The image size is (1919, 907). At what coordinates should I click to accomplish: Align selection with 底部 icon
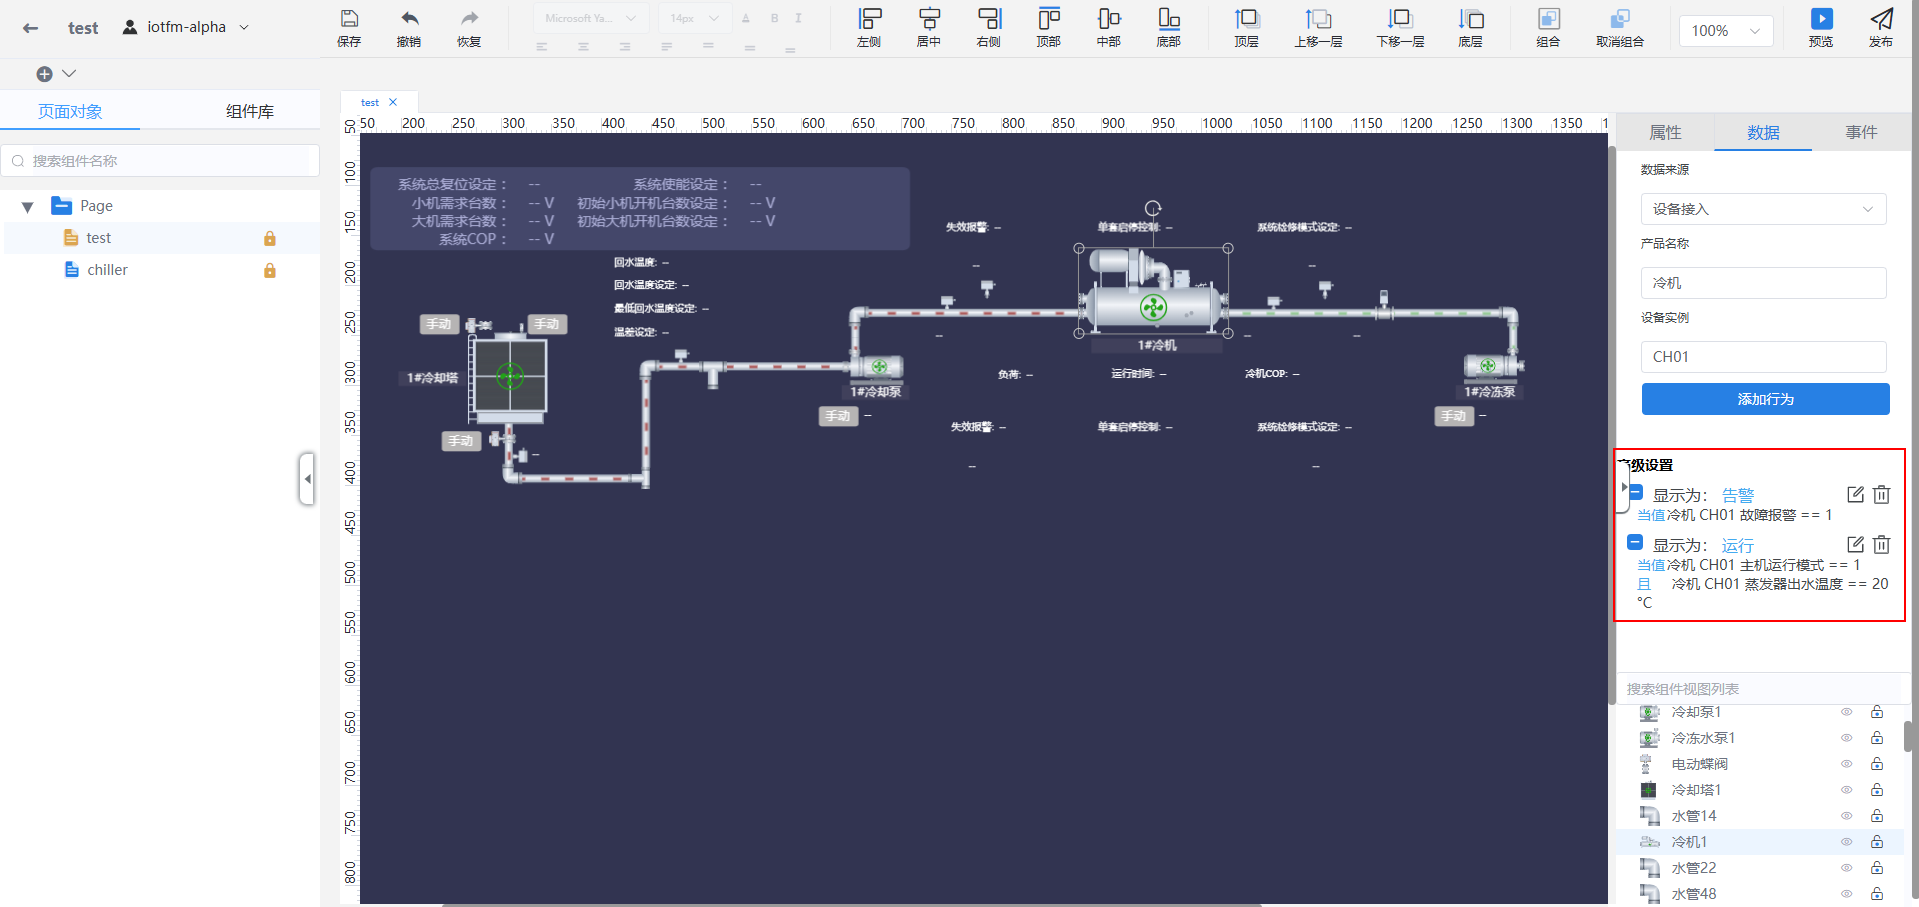tap(1169, 19)
